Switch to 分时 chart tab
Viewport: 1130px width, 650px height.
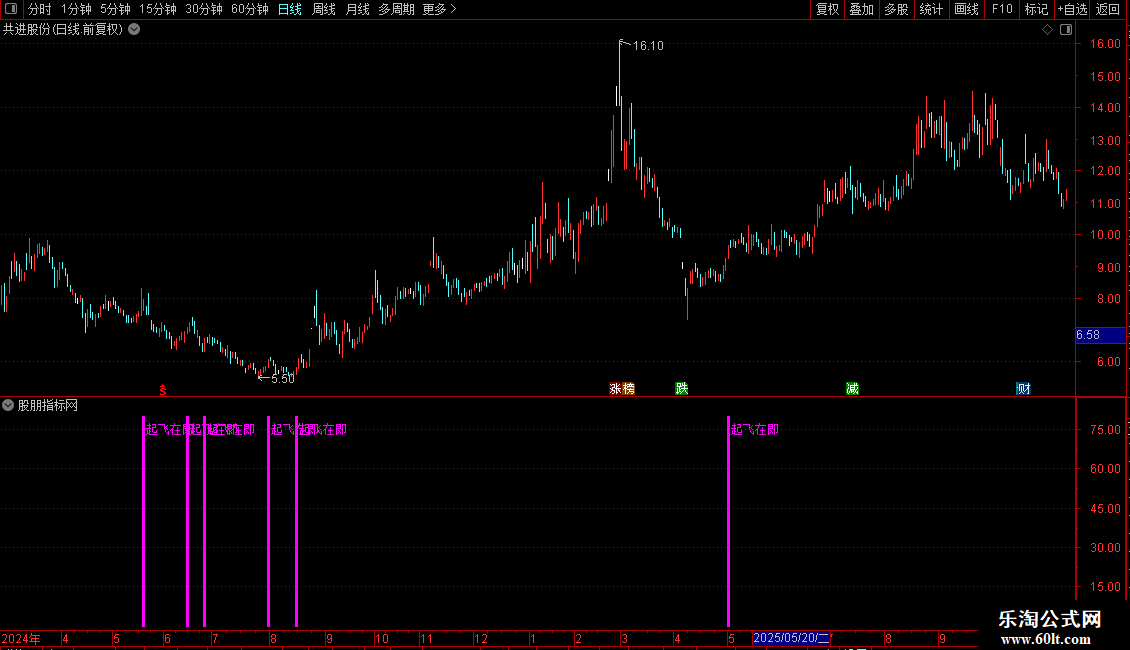click(40, 9)
